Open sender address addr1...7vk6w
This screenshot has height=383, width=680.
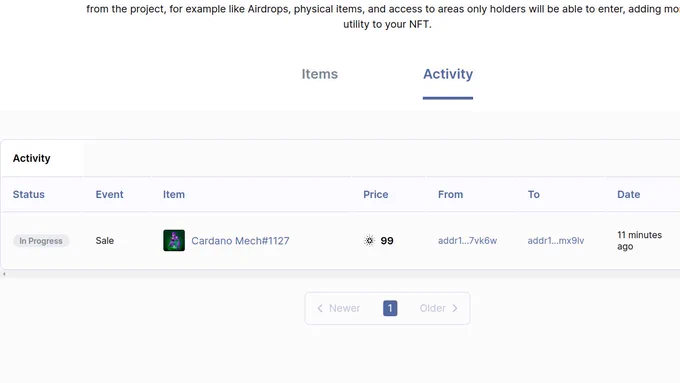[x=468, y=241]
